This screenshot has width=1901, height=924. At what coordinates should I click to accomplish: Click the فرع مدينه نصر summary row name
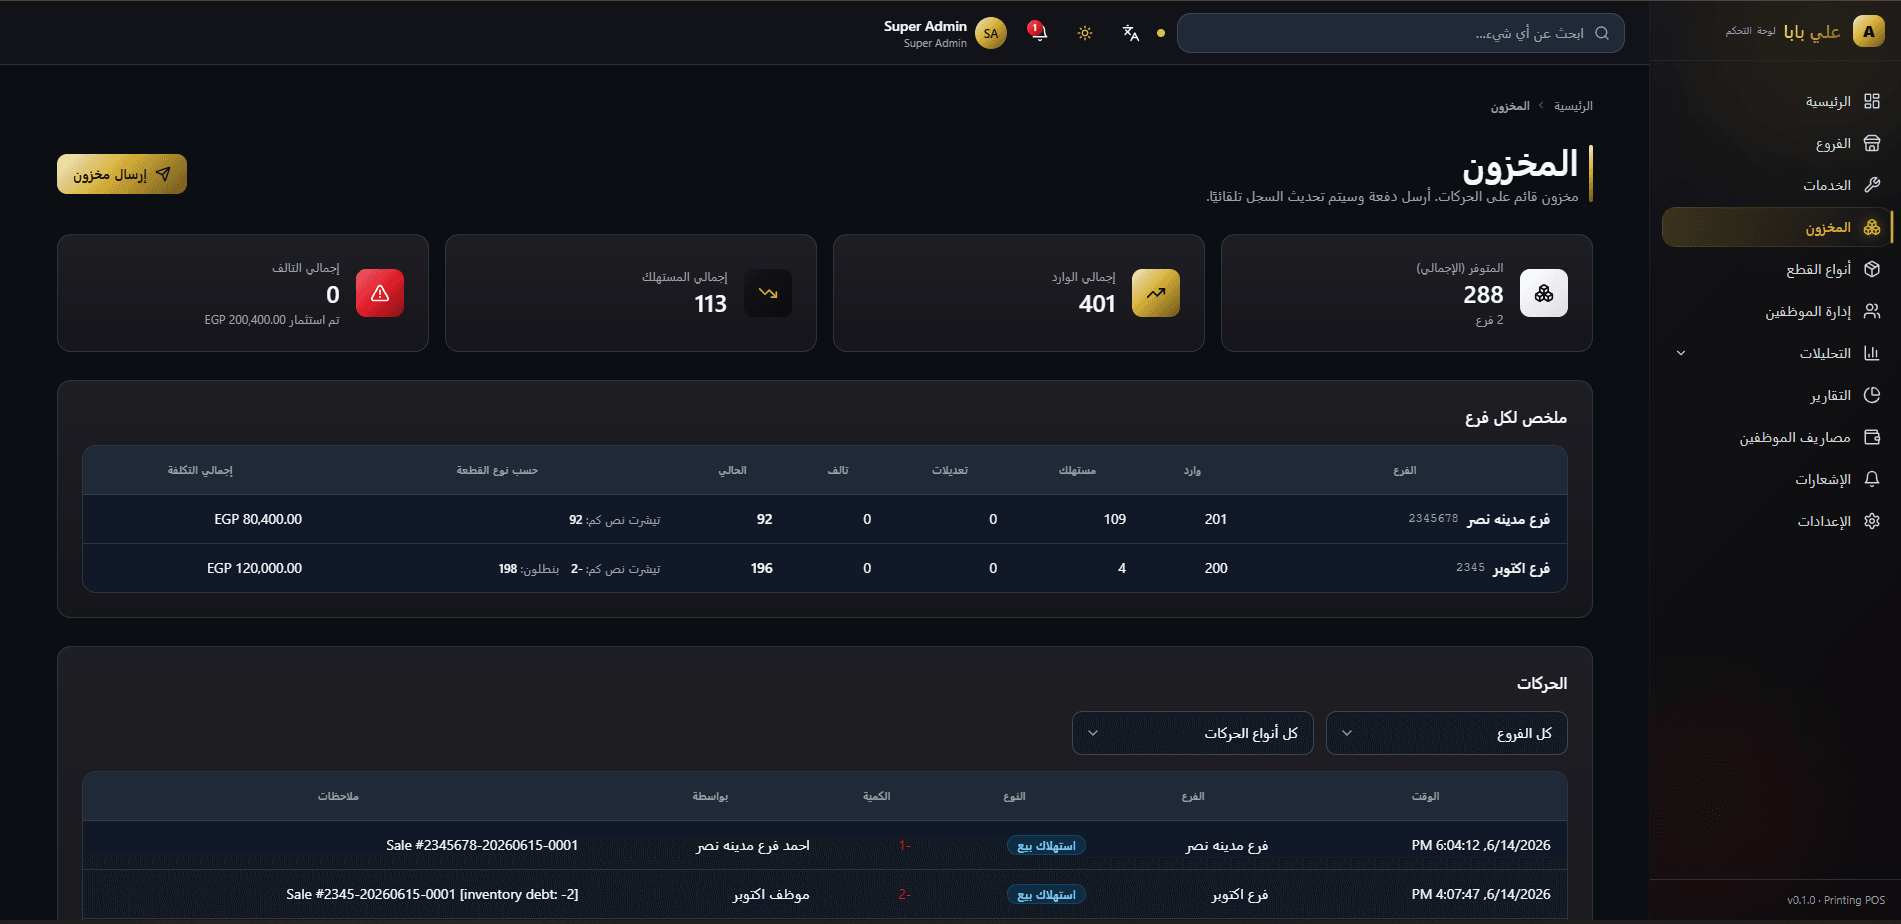tap(1508, 519)
